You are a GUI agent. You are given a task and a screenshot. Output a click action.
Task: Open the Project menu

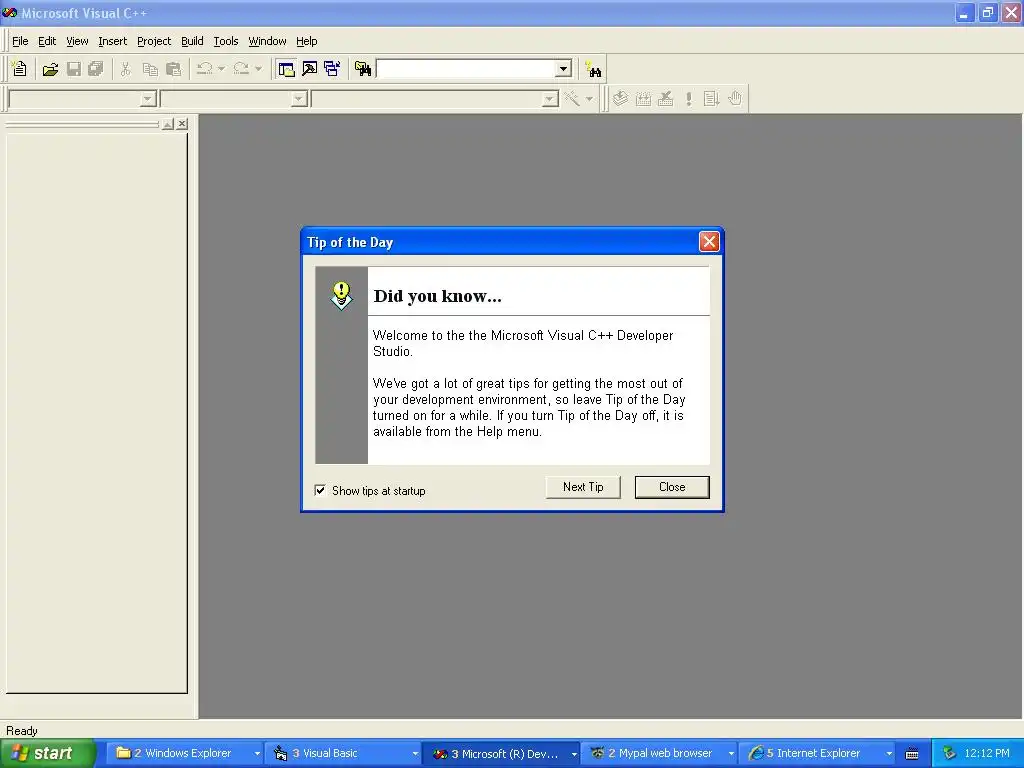pyautogui.click(x=153, y=41)
